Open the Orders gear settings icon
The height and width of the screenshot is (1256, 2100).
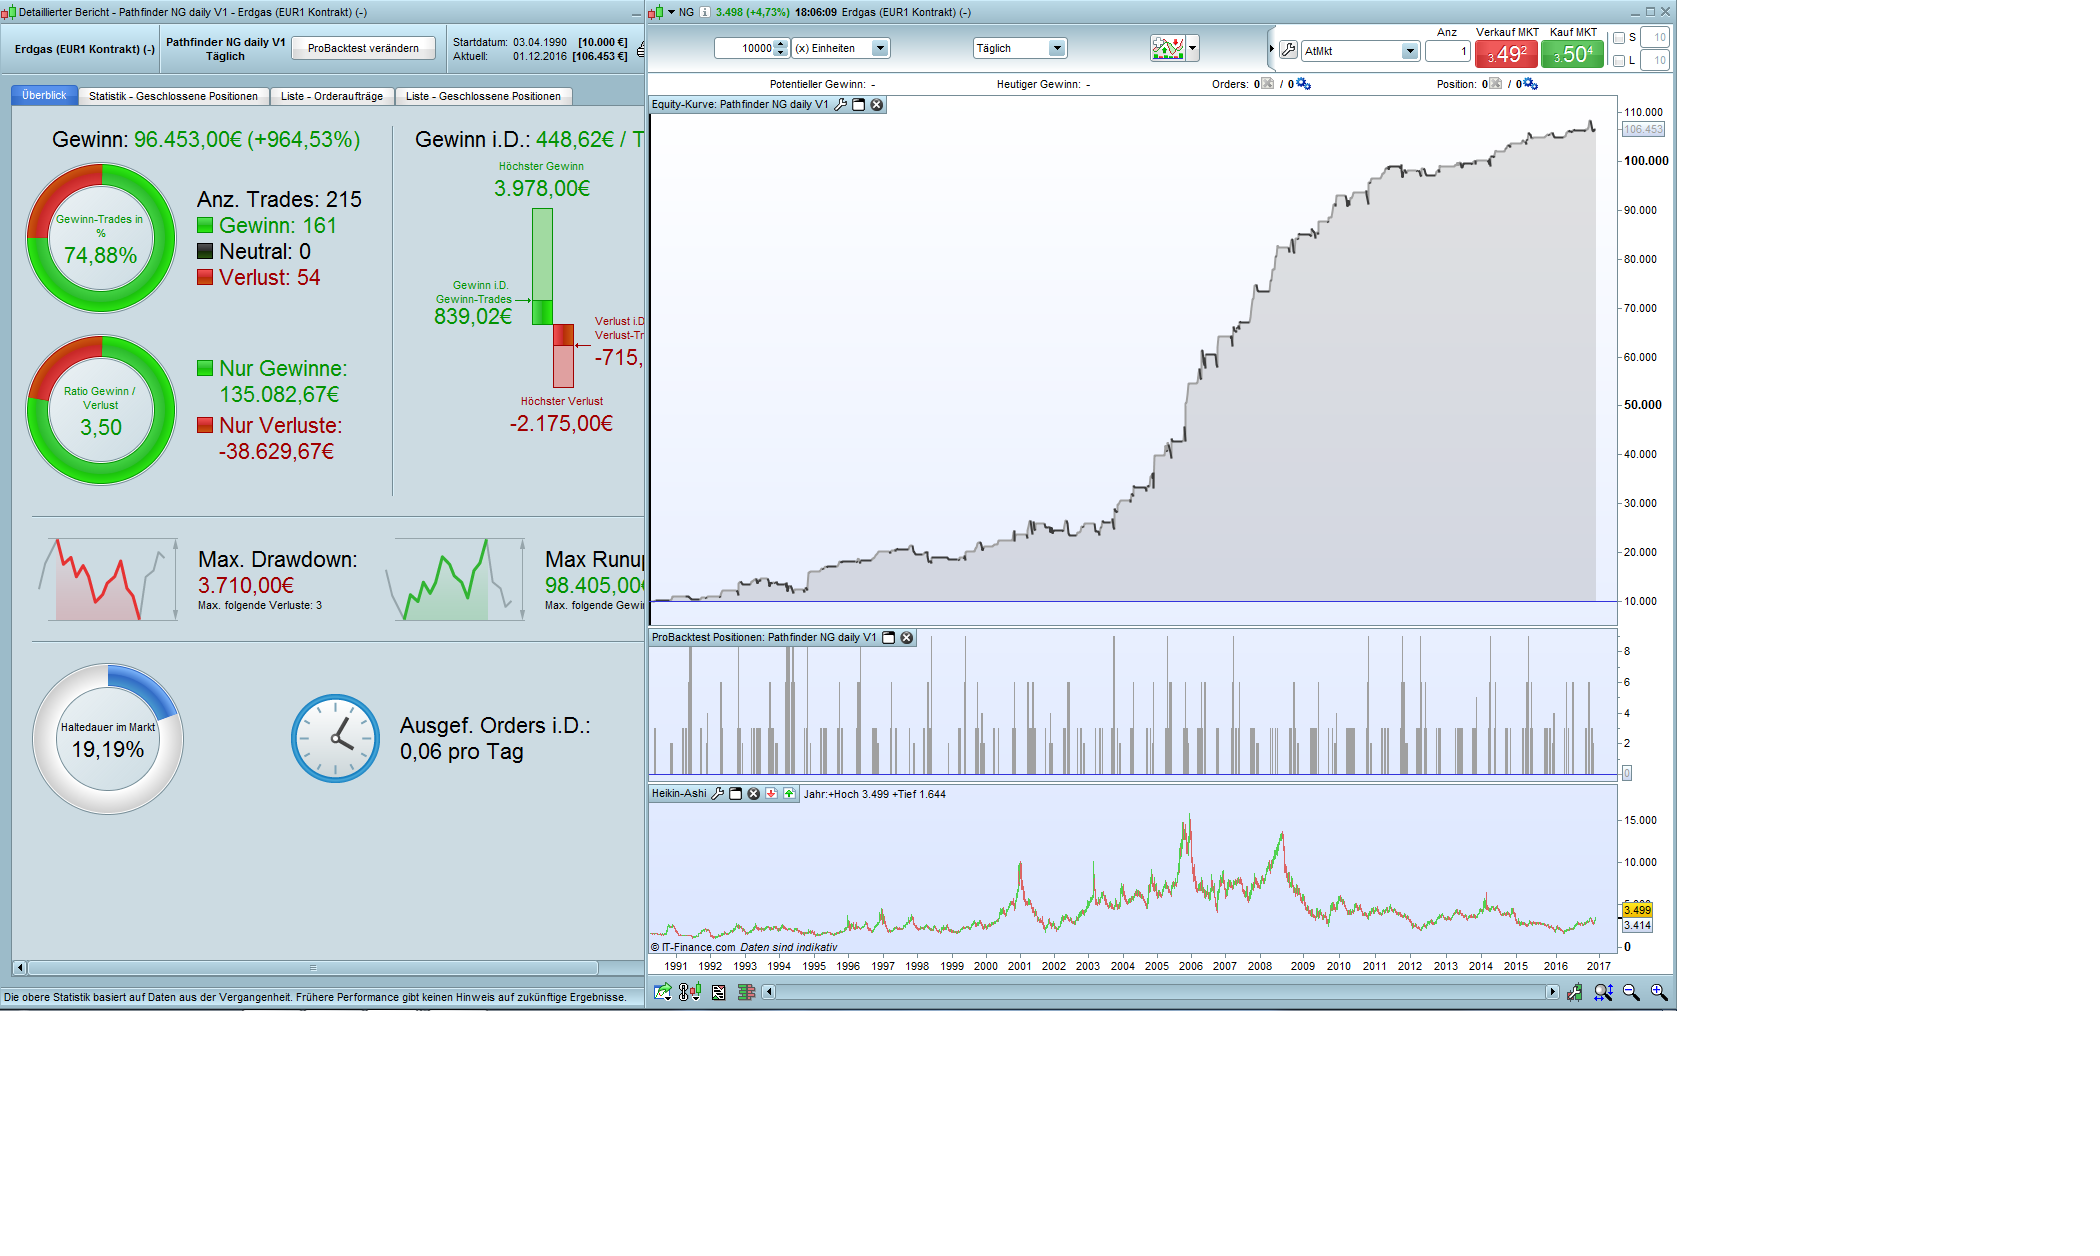tap(1303, 84)
